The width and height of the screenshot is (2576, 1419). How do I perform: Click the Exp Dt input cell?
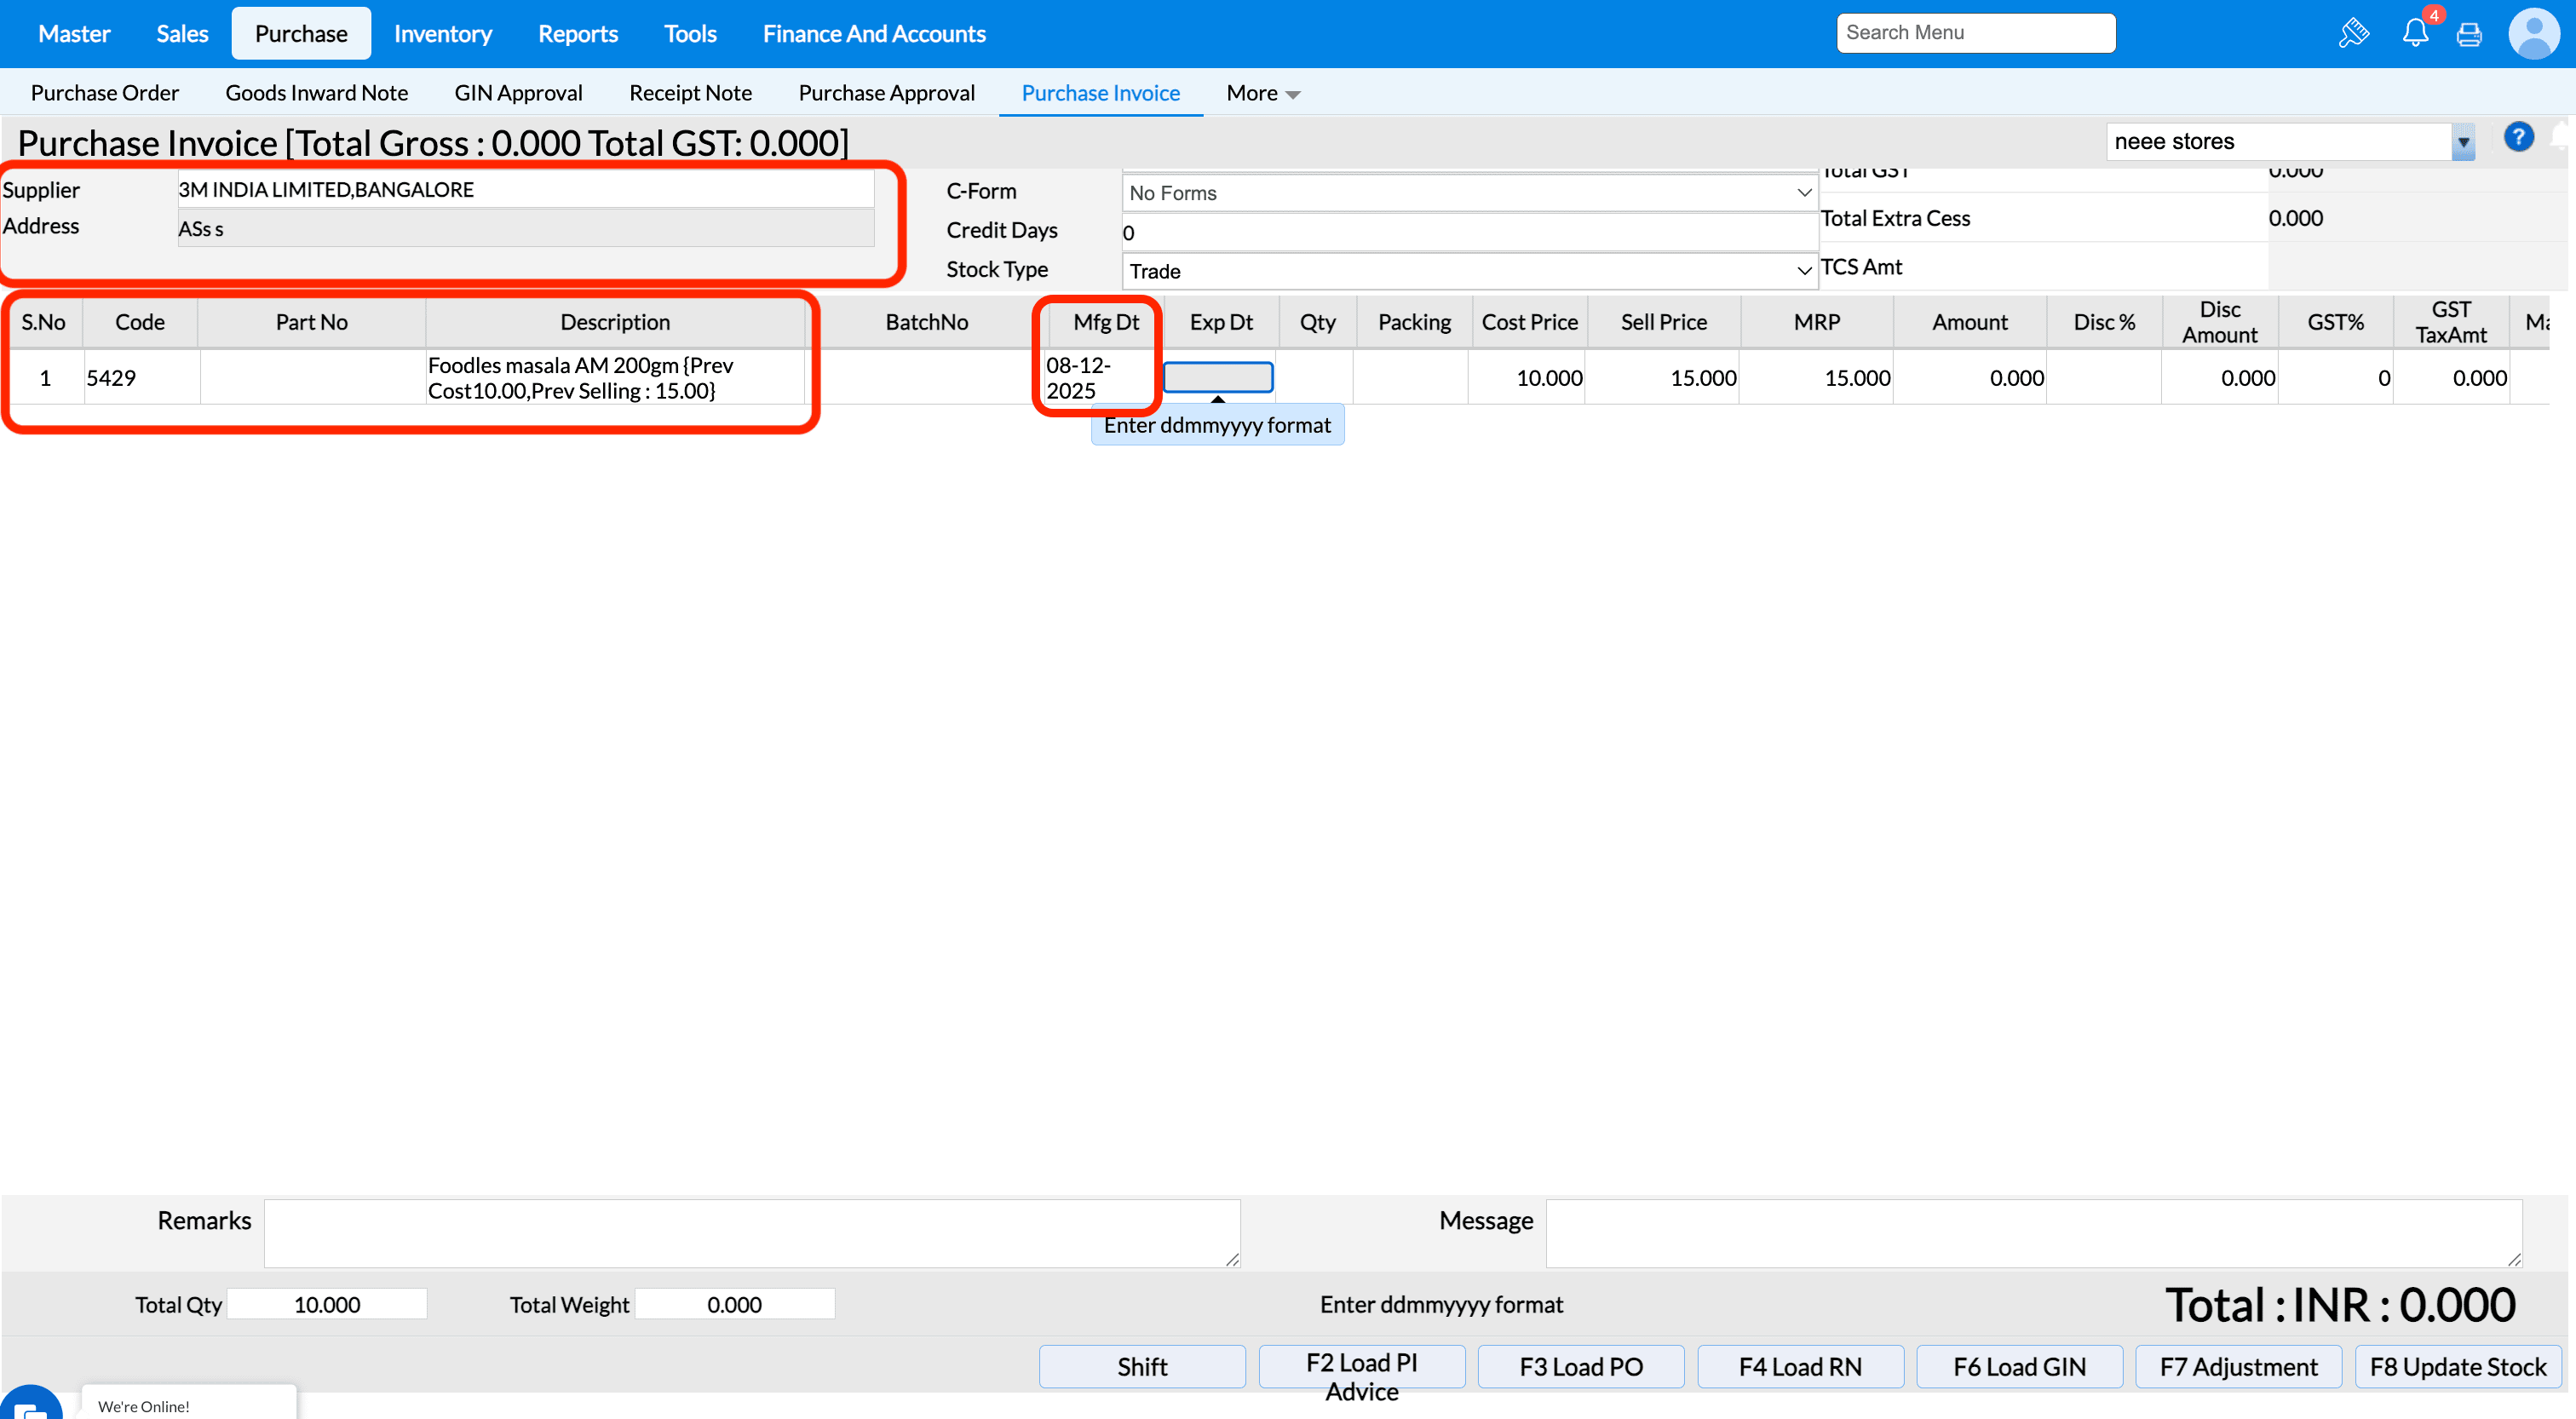pyautogui.click(x=1217, y=377)
